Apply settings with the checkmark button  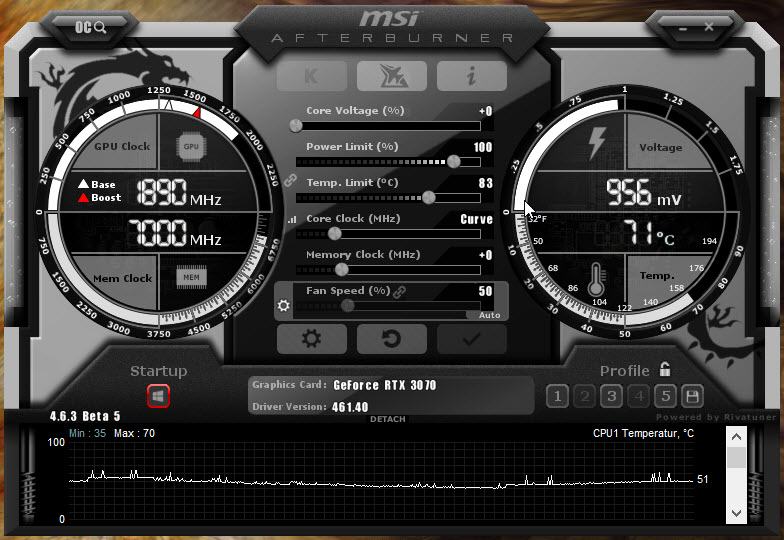click(x=472, y=339)
